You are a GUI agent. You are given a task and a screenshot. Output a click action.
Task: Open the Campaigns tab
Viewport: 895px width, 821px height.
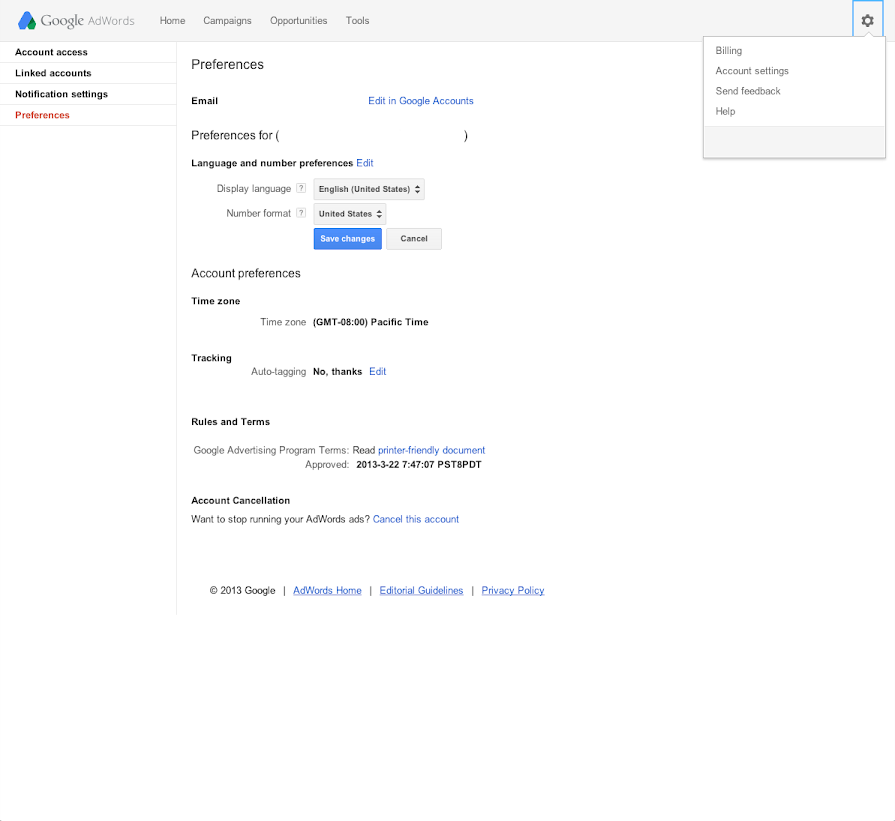click(x=227, y=21)
